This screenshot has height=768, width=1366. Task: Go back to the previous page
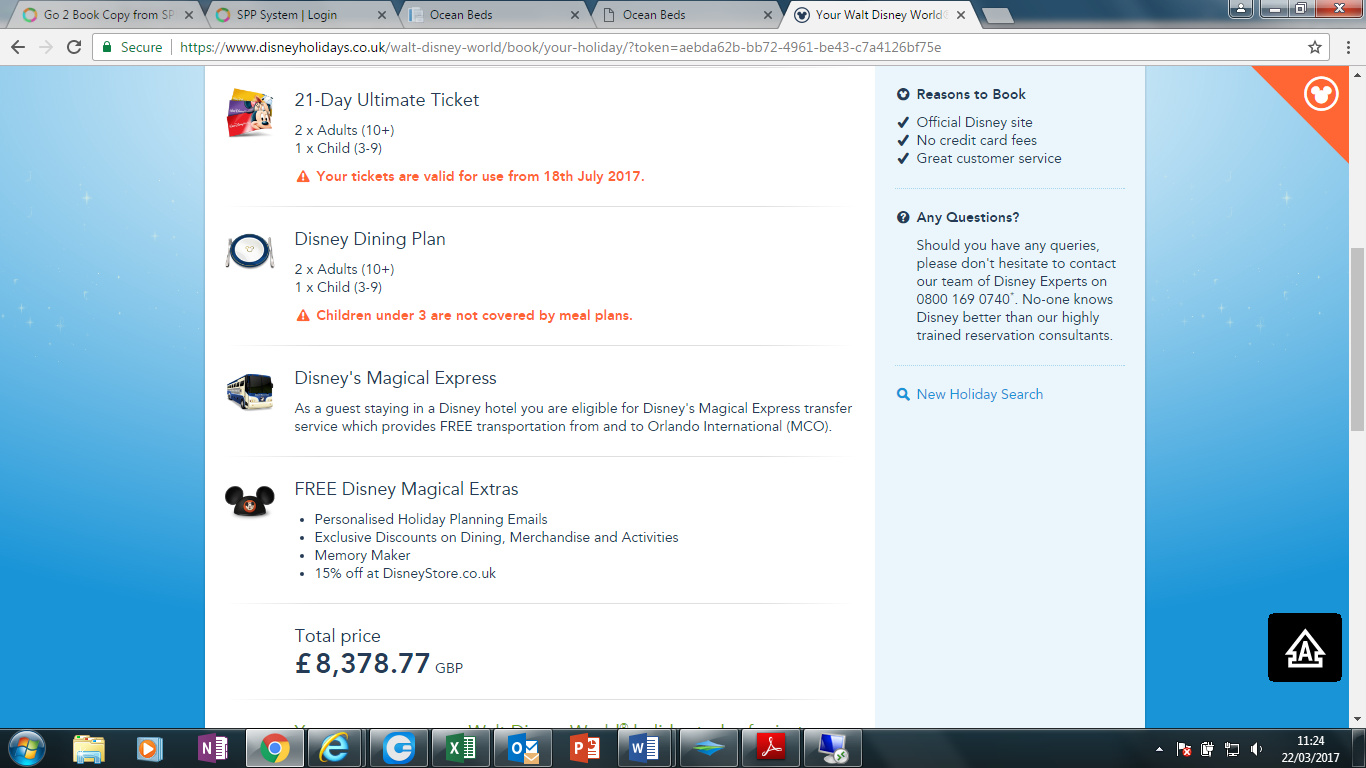click(18, 47)
